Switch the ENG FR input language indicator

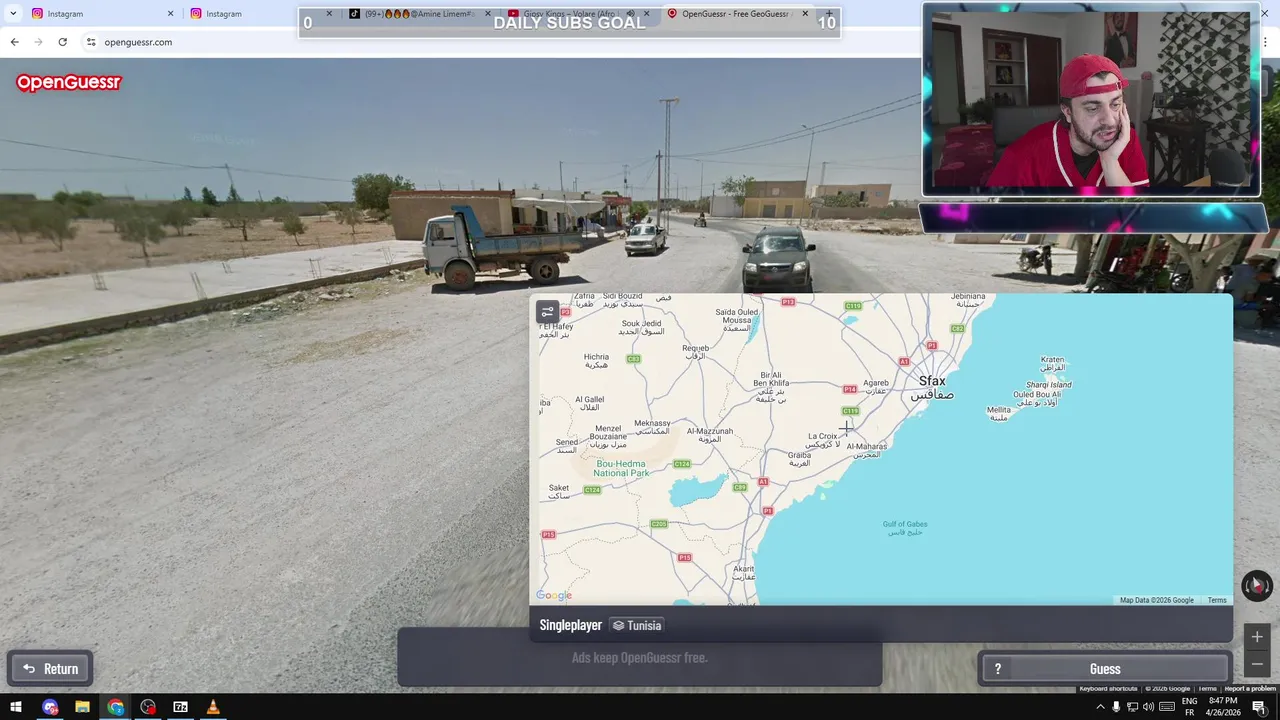tap(1190, 707)
